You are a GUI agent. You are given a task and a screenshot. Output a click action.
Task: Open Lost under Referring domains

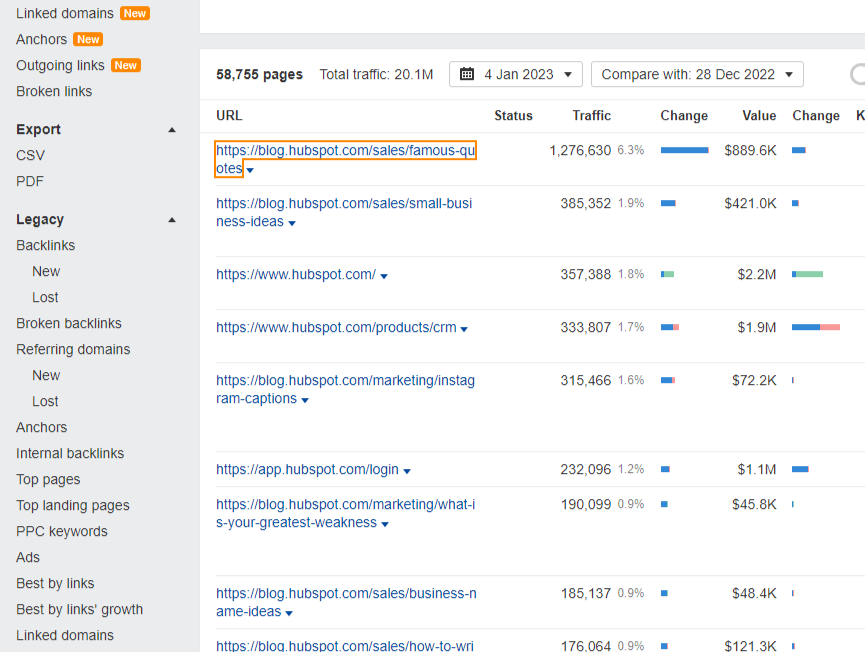pos(45,402)
